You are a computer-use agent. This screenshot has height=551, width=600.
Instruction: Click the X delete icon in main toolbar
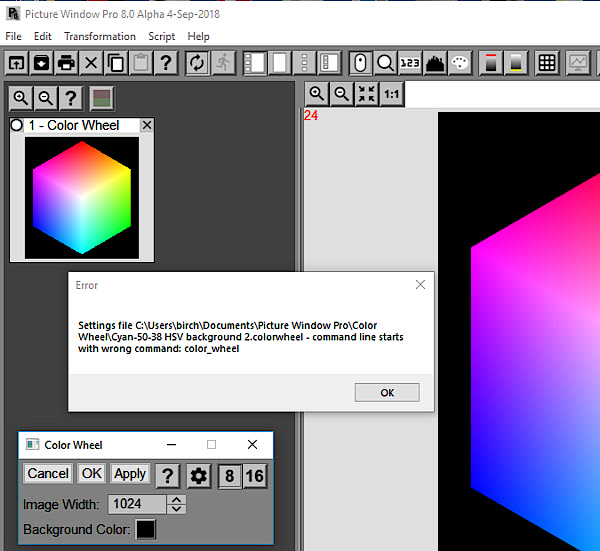91,63
